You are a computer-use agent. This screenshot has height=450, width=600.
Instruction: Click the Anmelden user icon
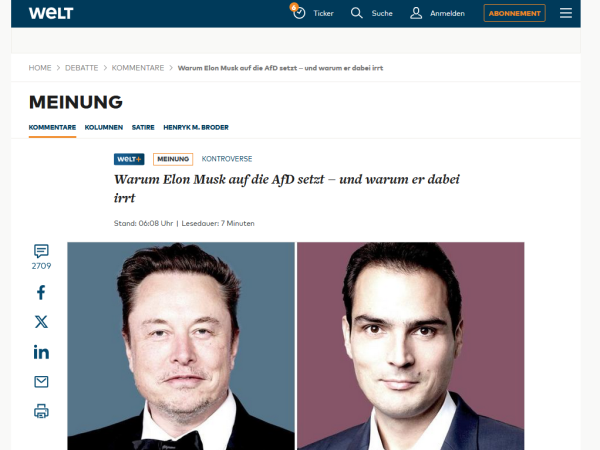(416, 13)
